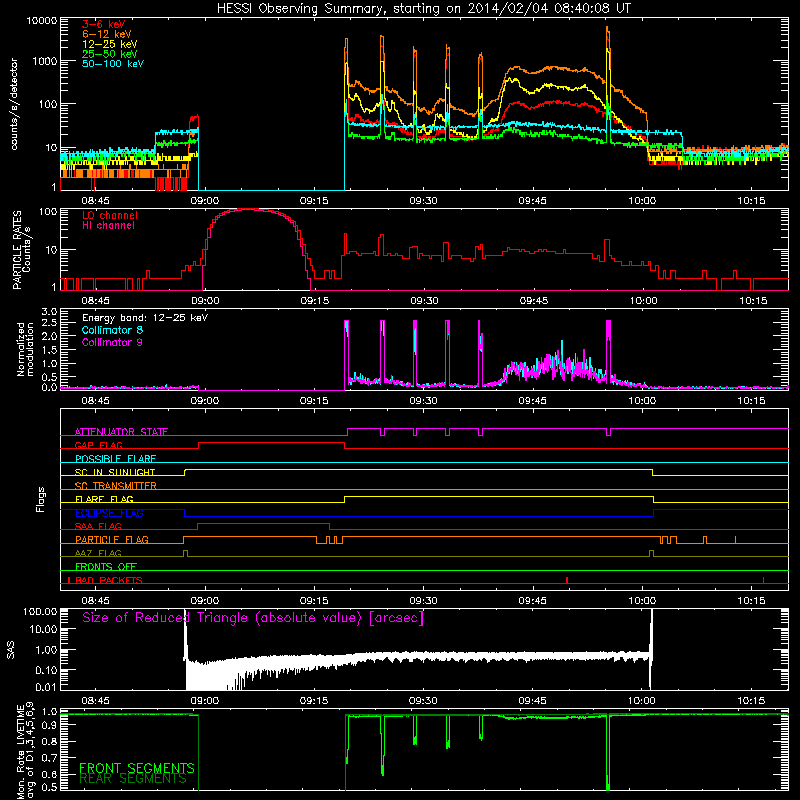800x800 pixels.
Task: Select the FRONT SEGMENTS legend label
Action: click(137, 768)
